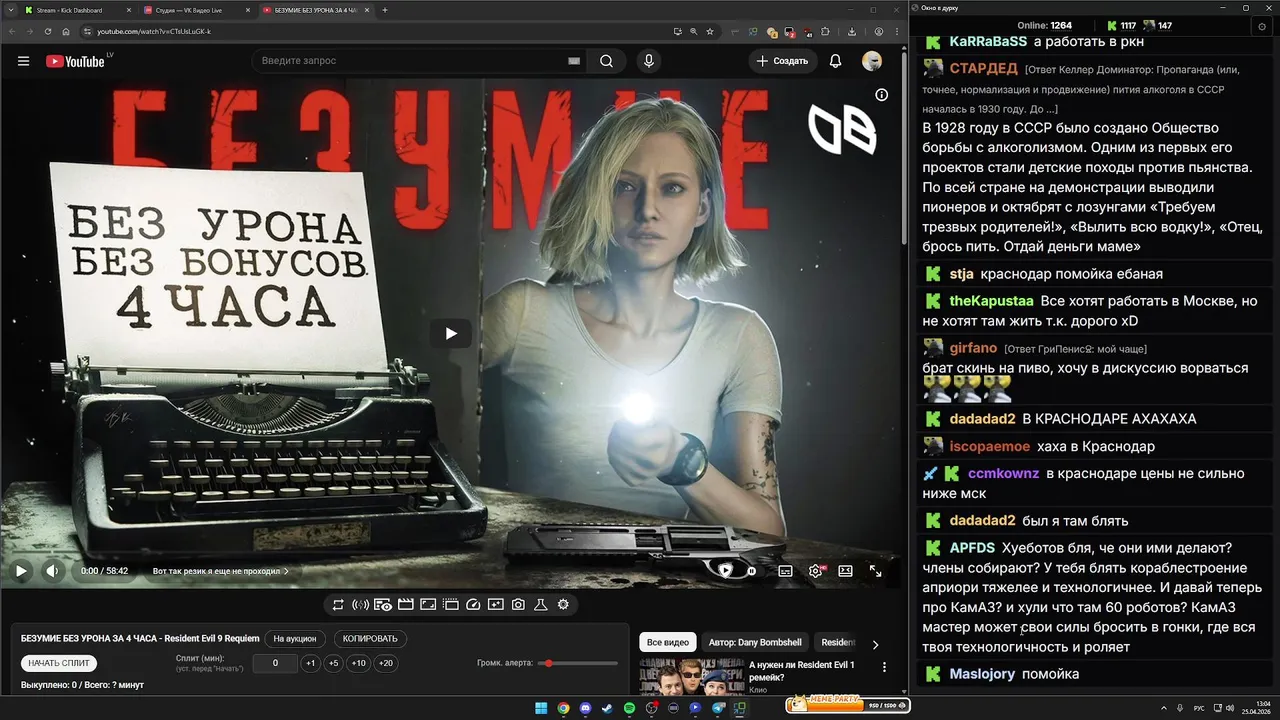Bookmark the page with the star icon
1280x720 pixels.
710,31
